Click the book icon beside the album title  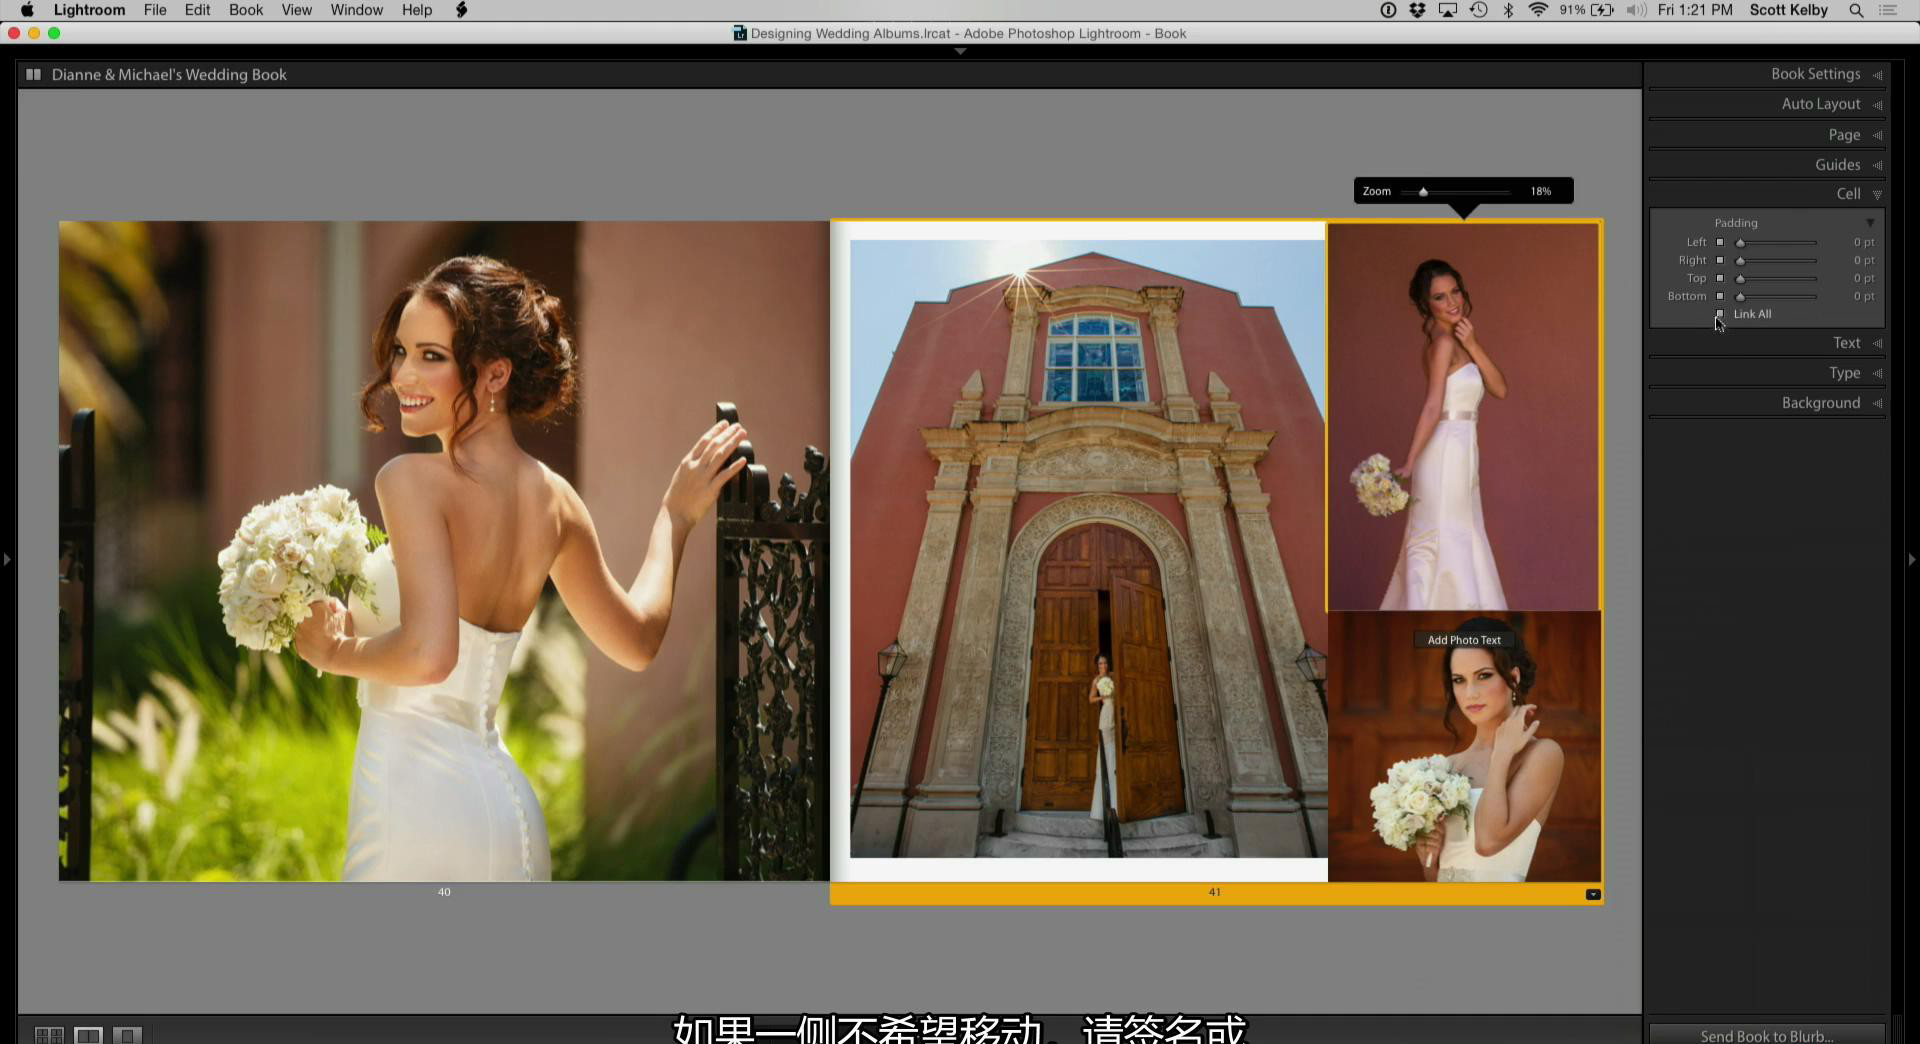[33, 75]
